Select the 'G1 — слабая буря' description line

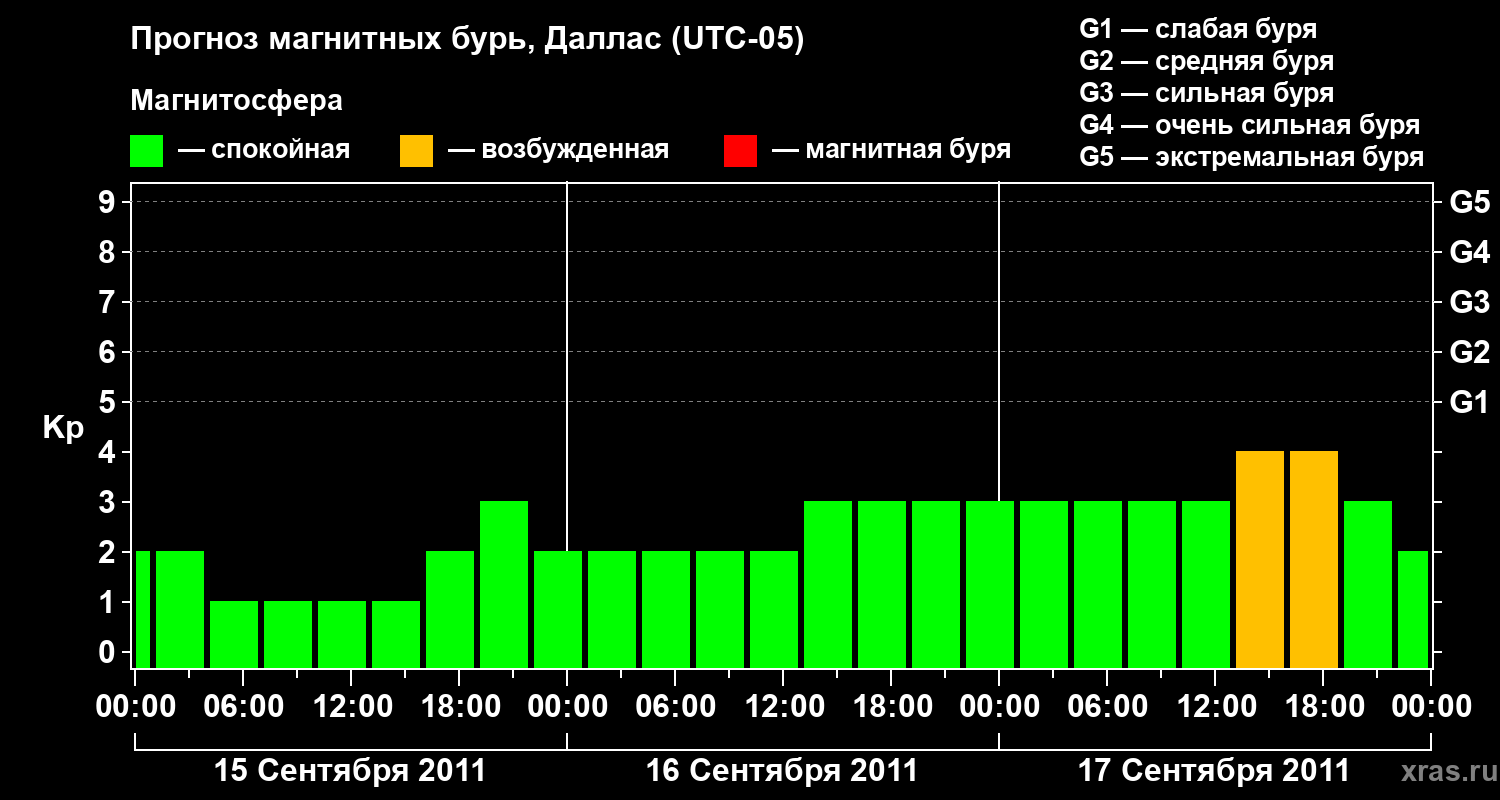coord(1198,29)
